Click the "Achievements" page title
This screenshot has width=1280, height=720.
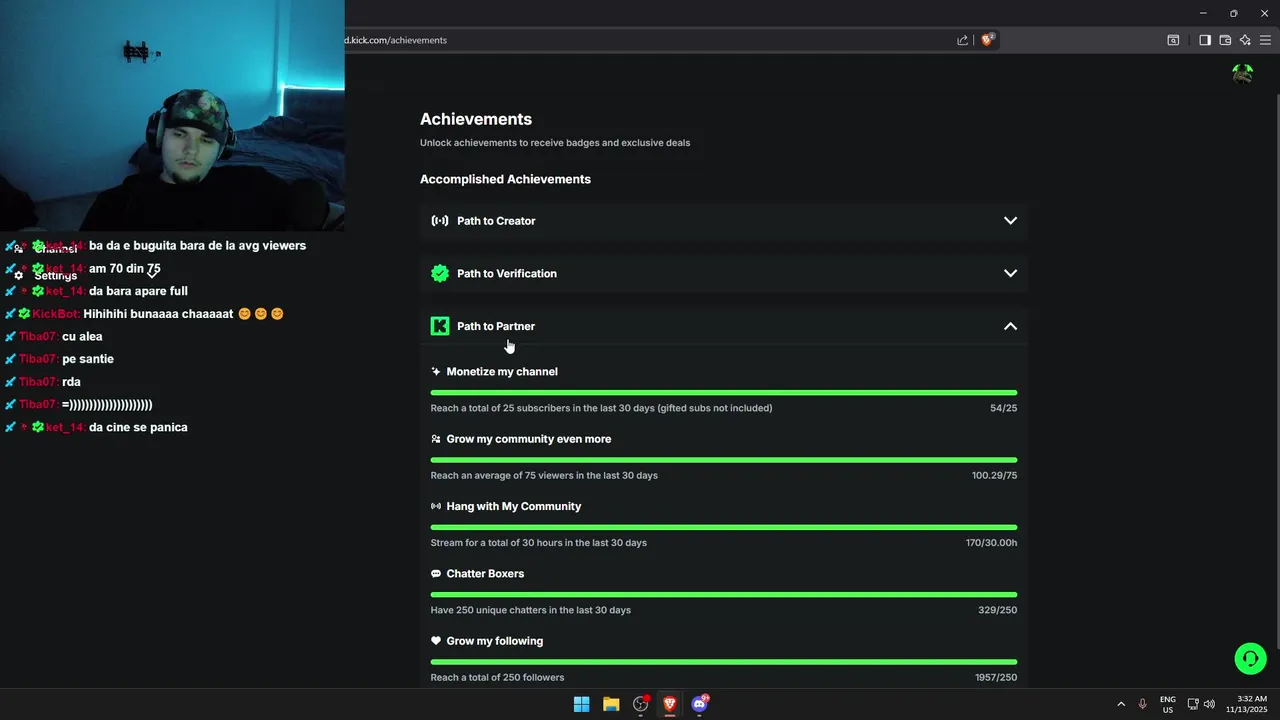(476, 119)
